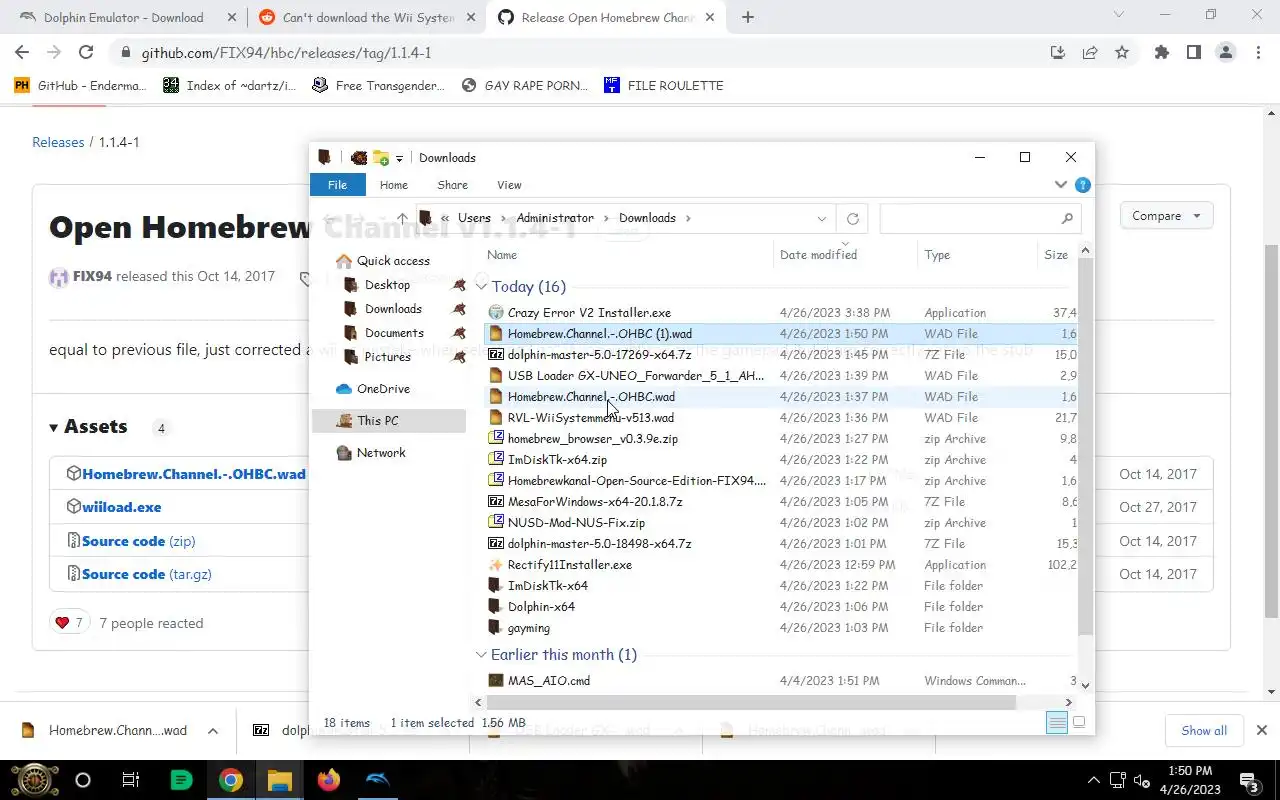Viewport: 1280px width, 800px height.
Task: Open the View ribbon tab
Action: click(509, 185)
